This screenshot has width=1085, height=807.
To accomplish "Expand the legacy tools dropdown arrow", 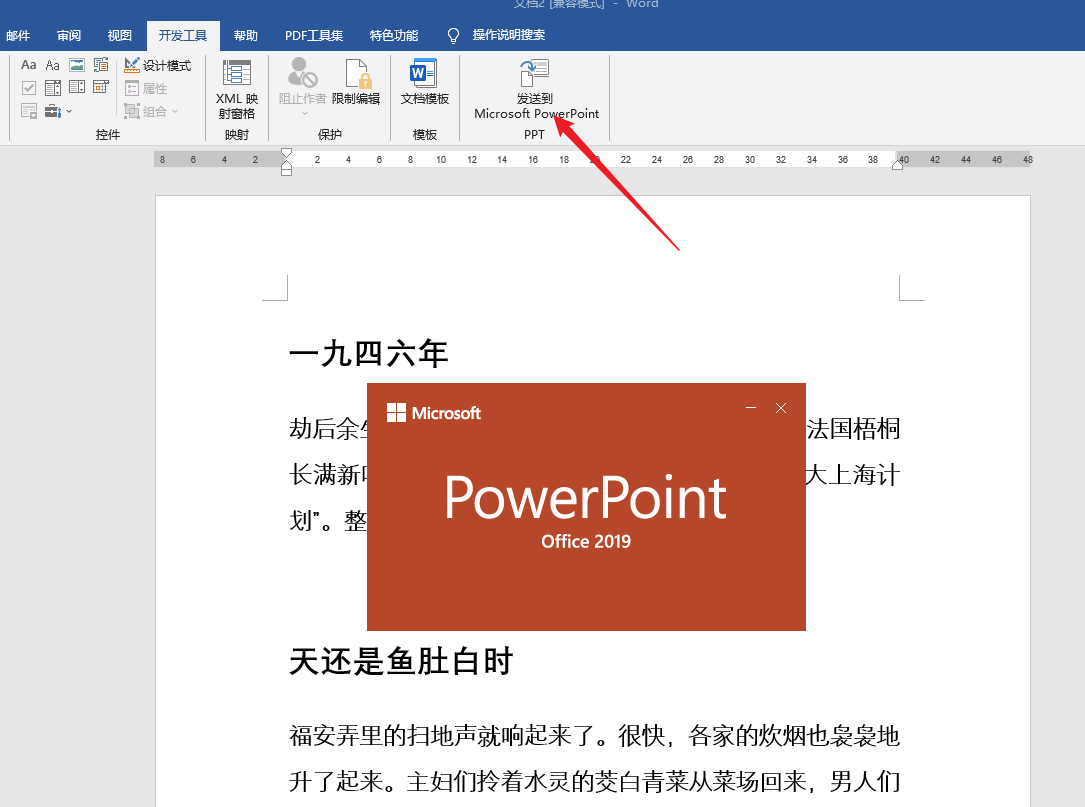I will click(69, 111).
